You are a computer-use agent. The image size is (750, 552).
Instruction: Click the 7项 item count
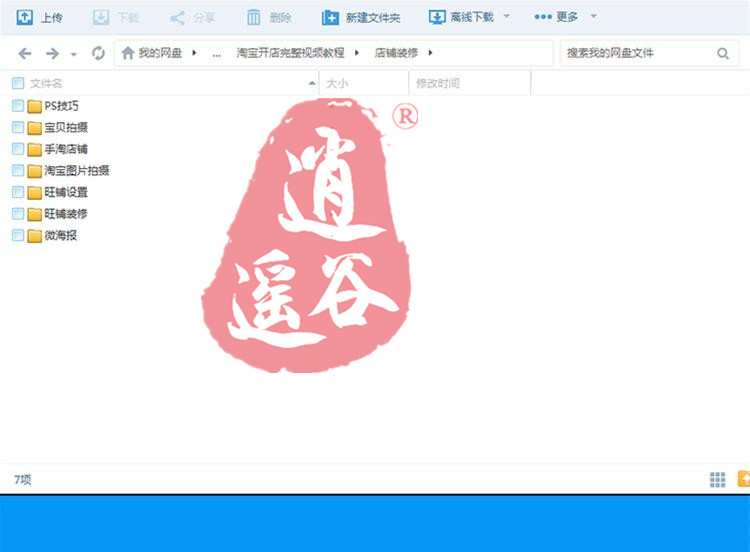click(22, 480)
